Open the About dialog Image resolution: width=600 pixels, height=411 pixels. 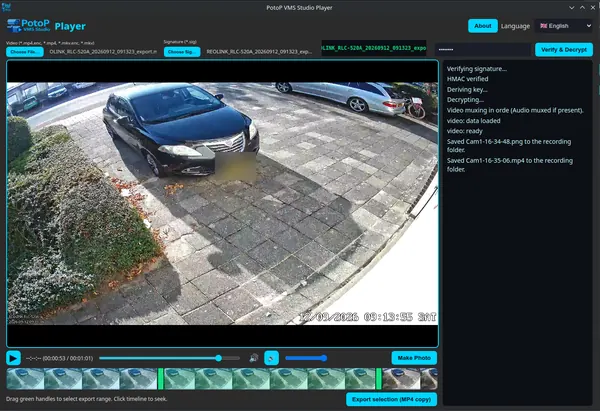point(483,26)
